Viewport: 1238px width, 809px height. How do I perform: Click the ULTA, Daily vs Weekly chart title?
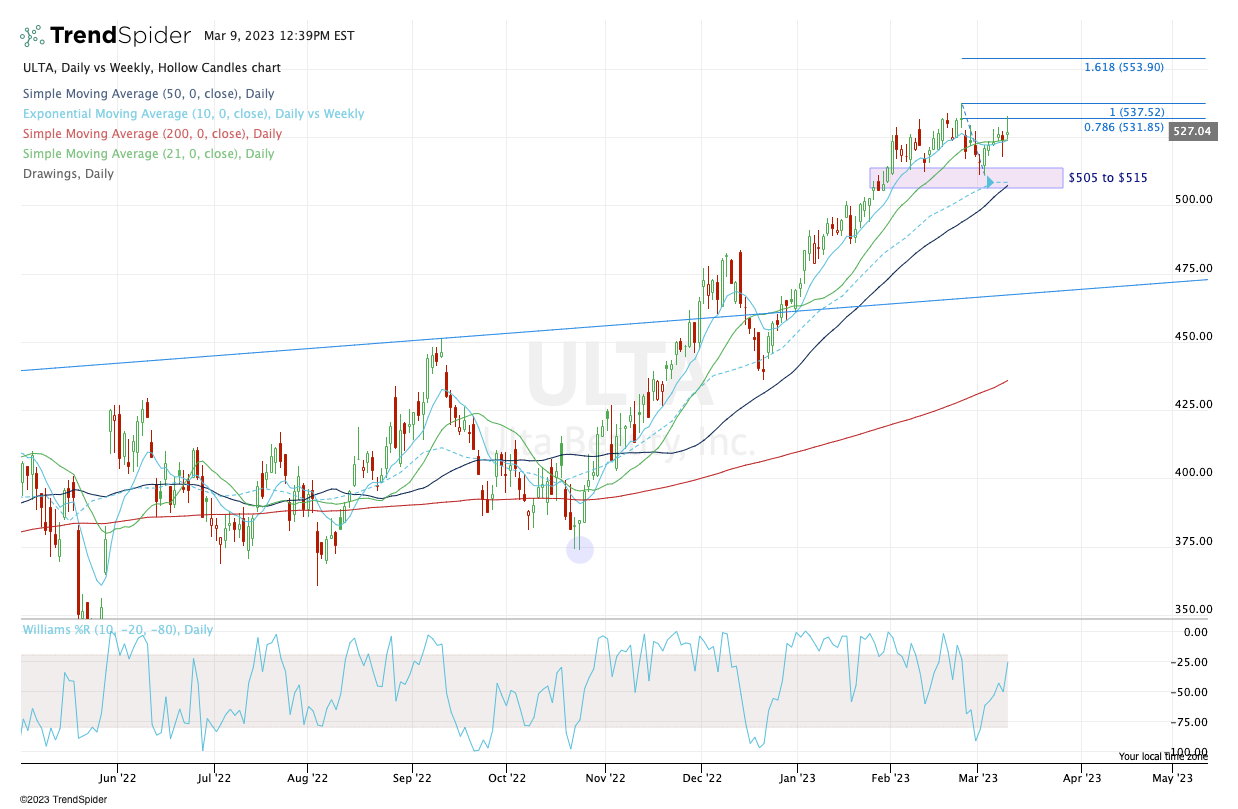(x=152, y=68)
